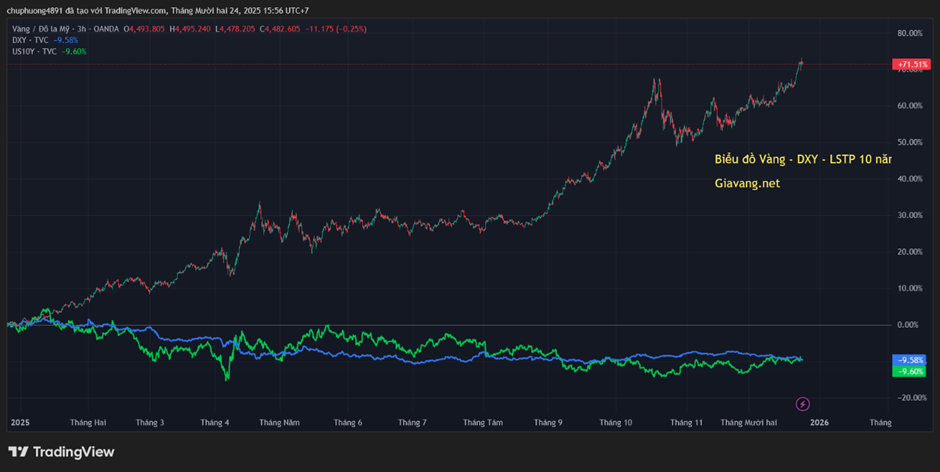The image size is (940, 472).
Task: Click the 80.00% price scale label
Action: pos(908,33)
